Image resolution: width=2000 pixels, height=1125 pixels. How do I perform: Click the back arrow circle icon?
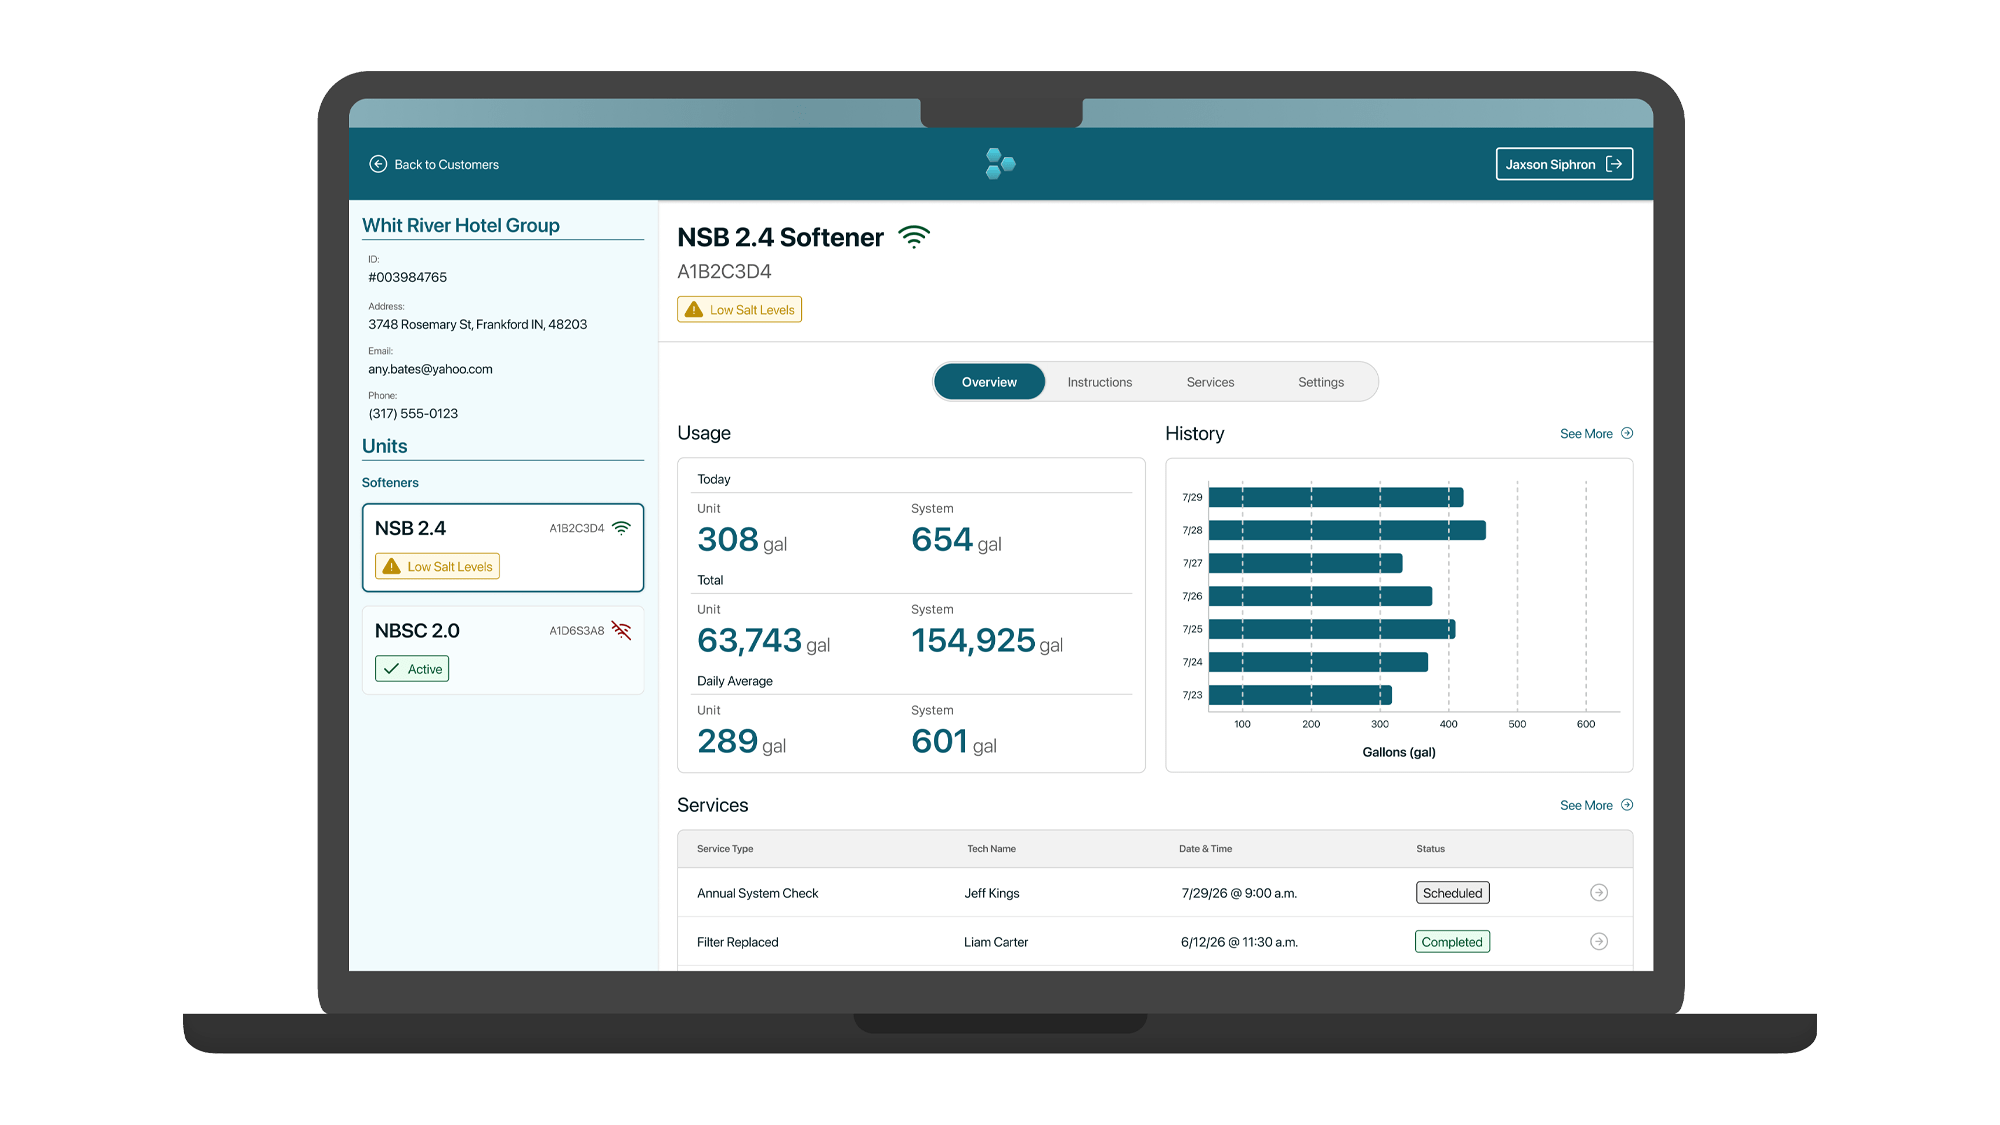tap(378, 164)
